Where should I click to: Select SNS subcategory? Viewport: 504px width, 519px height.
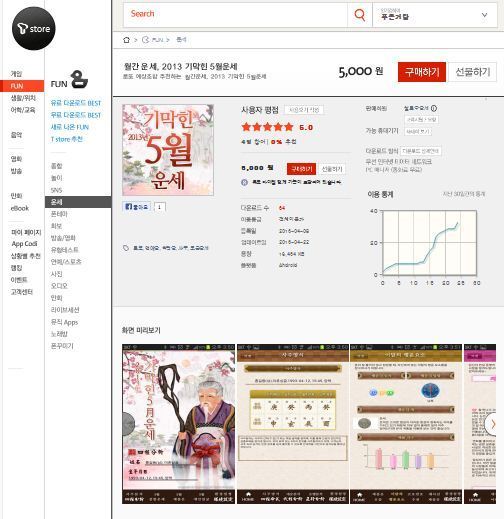pyautogui.click(x=56, y=190)
